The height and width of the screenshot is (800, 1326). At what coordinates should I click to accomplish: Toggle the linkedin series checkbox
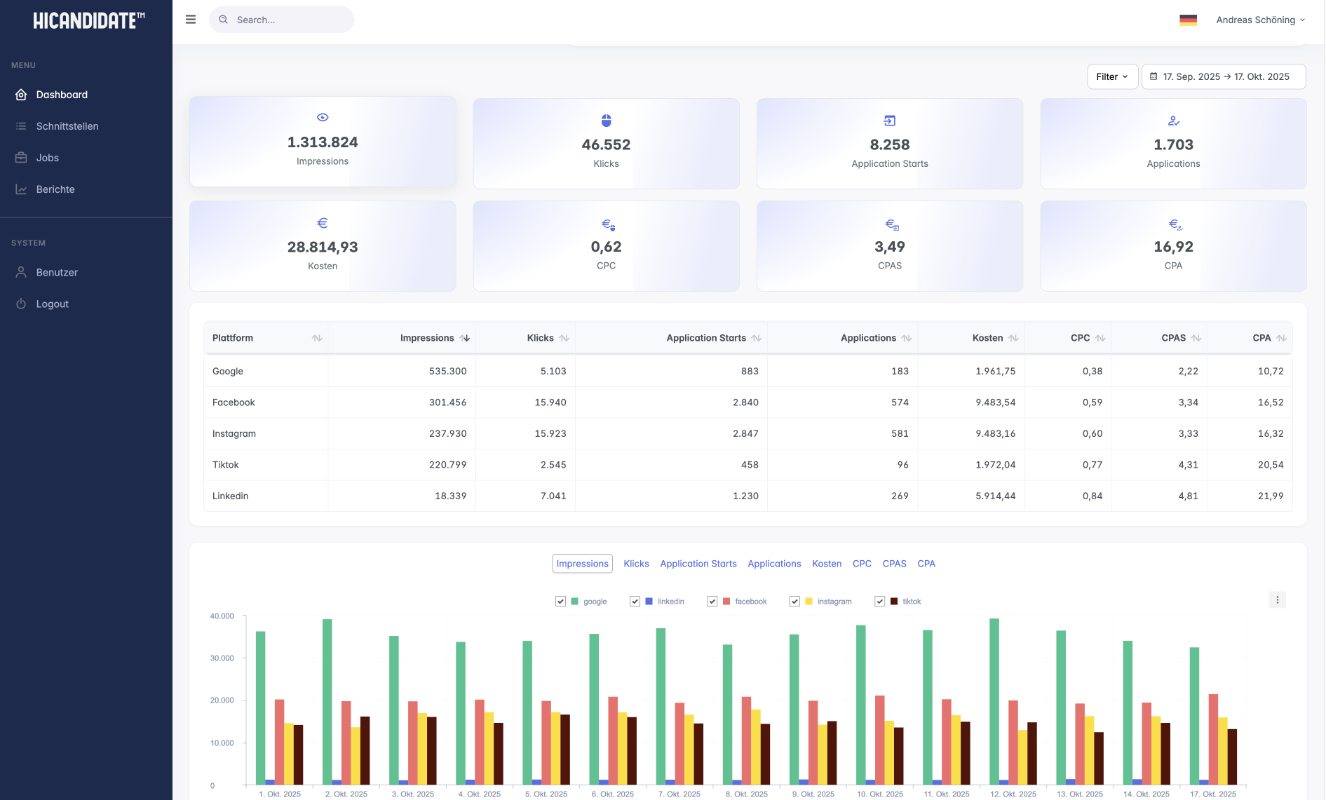(635, 601)
